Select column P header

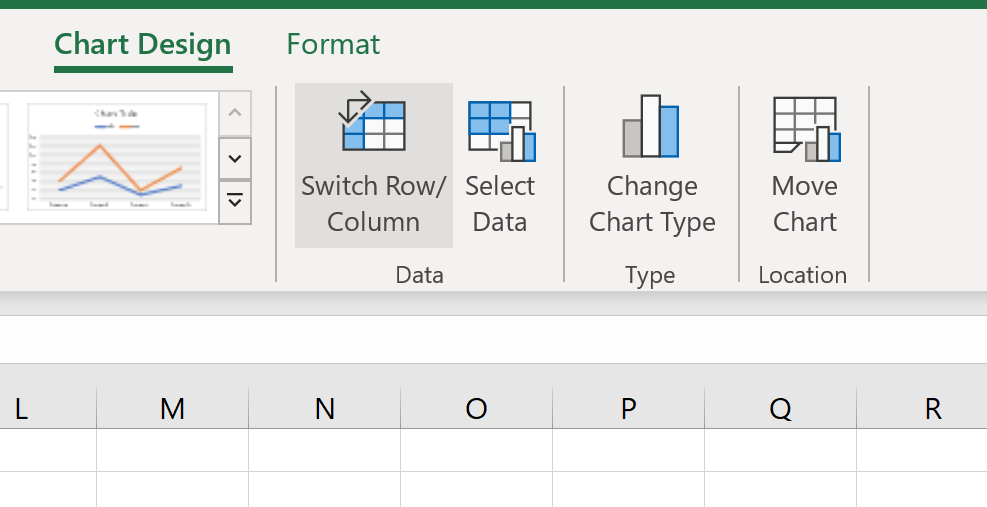click(x=628, y=408)
